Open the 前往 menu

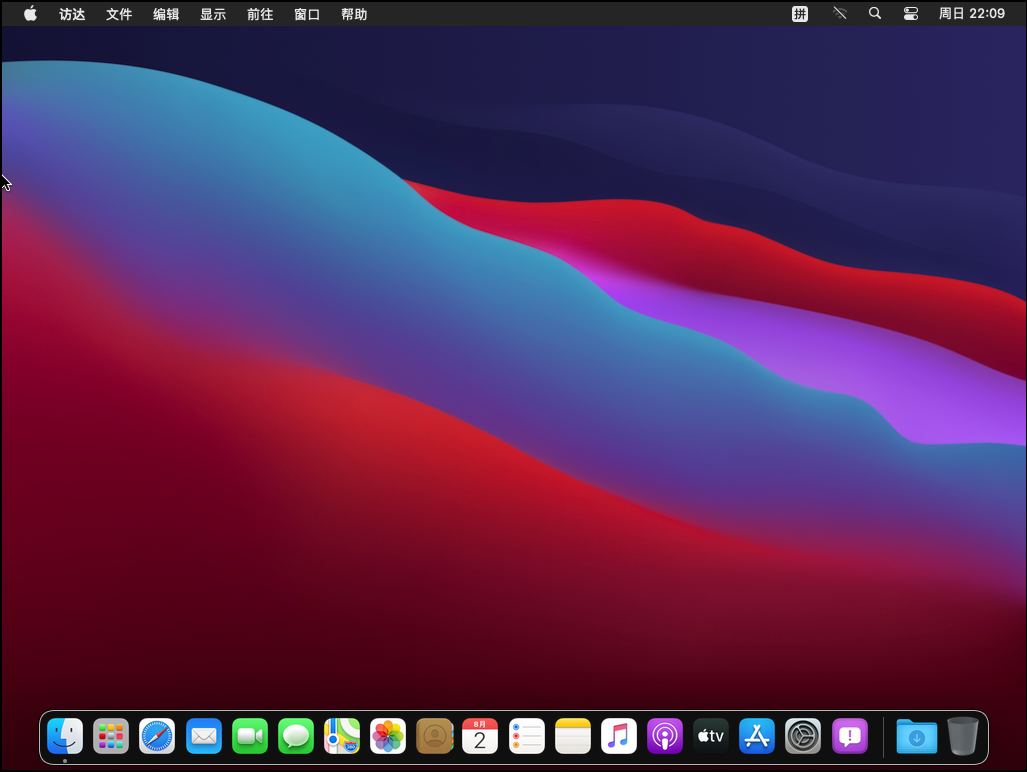coord(260,14)
